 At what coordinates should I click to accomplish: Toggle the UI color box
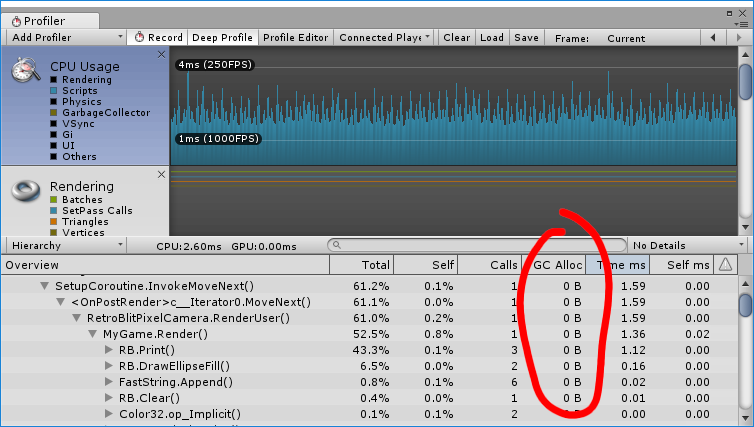click(53, 145)
